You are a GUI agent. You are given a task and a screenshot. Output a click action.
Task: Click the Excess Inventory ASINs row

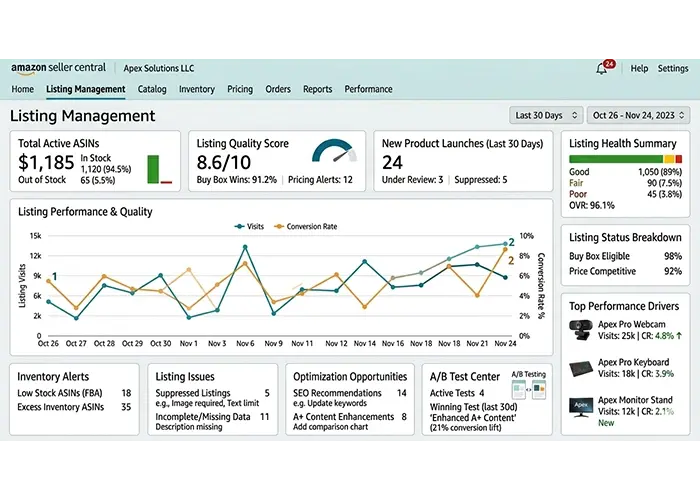click(x=74, y=407)
